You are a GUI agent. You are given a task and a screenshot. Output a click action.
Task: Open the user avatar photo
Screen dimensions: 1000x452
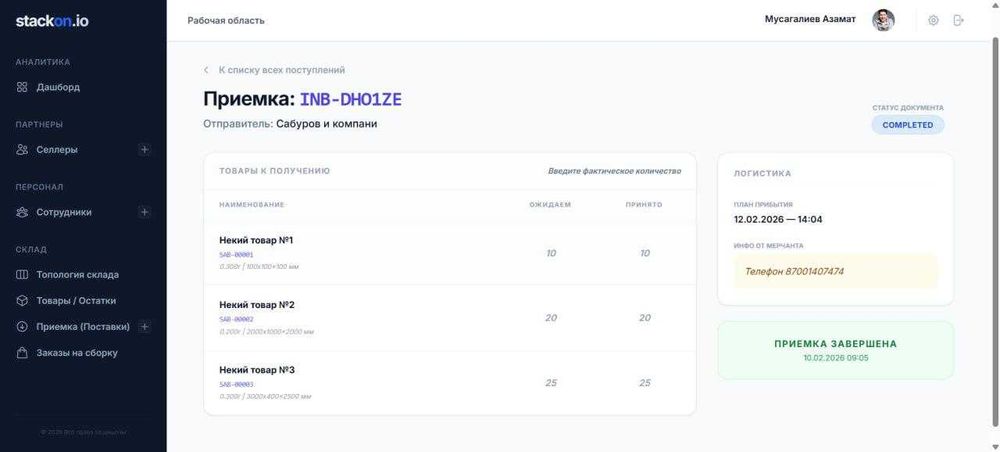click(883, 20)
